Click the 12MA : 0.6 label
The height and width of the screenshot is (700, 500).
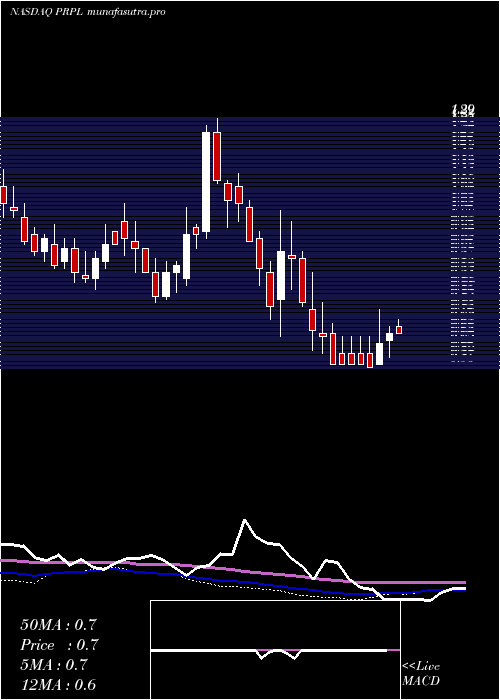58,685
